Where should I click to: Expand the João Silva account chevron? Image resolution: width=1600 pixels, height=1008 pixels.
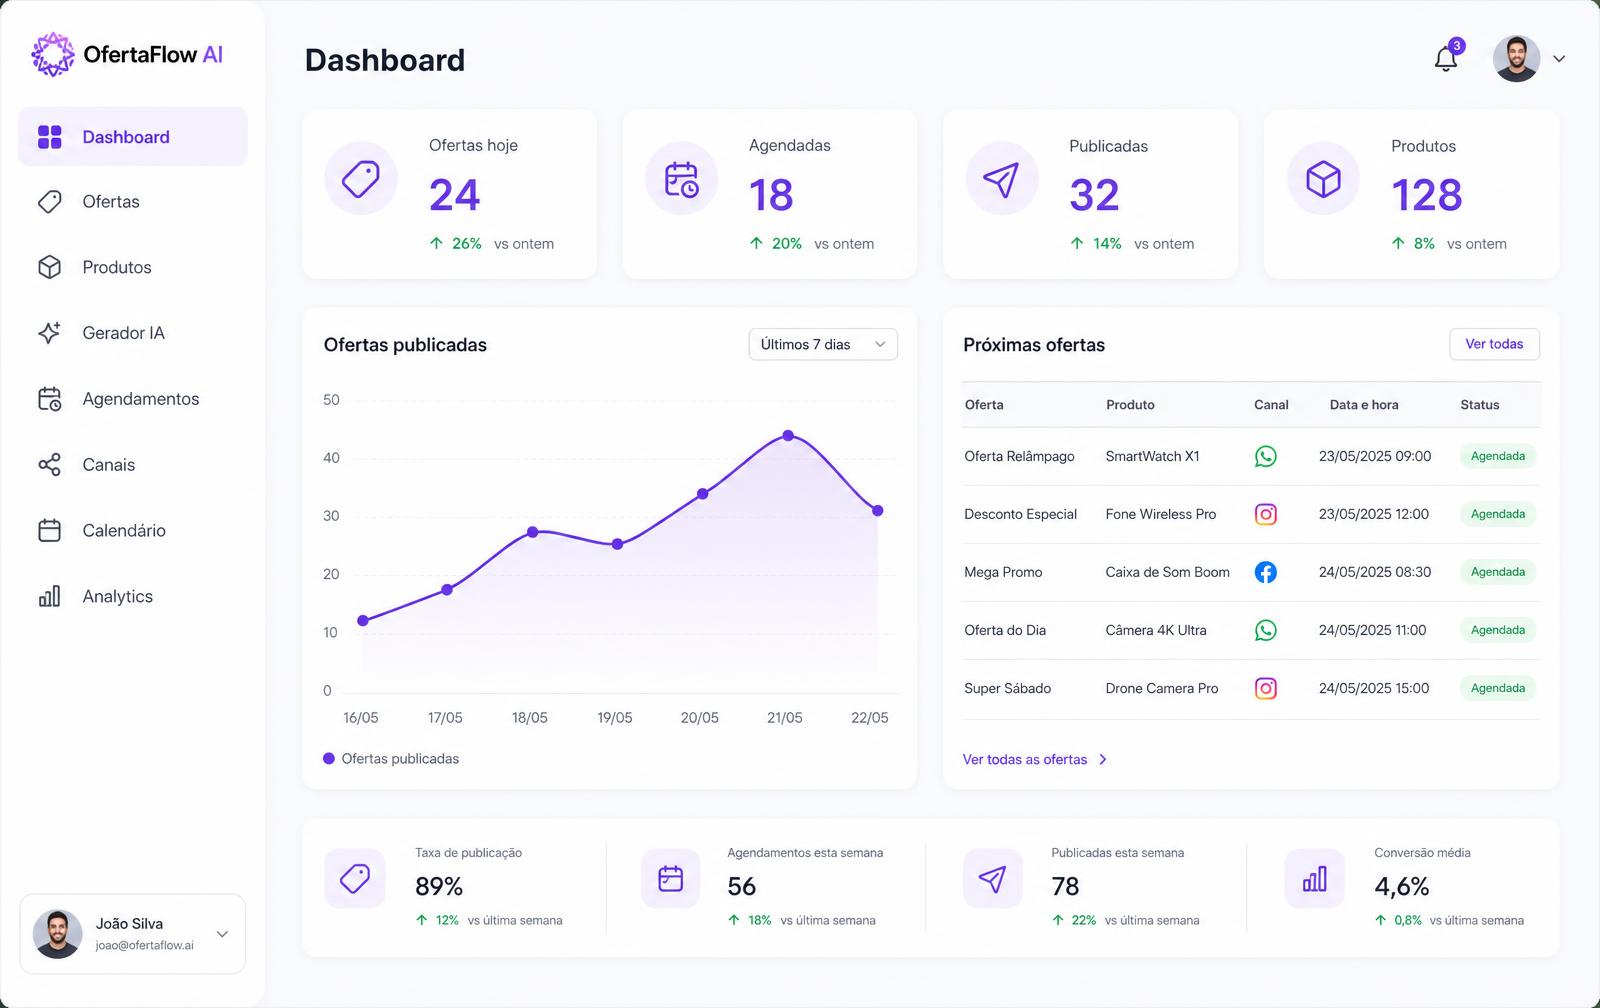222,934
